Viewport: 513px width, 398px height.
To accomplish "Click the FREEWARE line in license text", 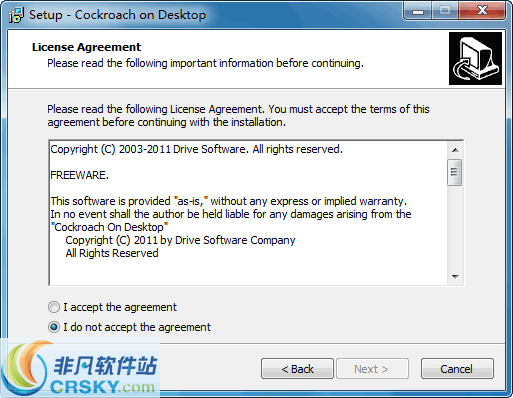I will pyautogui.click(x=80, y=175).
